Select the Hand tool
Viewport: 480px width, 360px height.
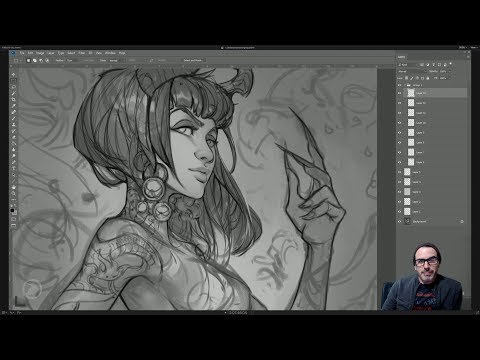[x=14, y=187]
